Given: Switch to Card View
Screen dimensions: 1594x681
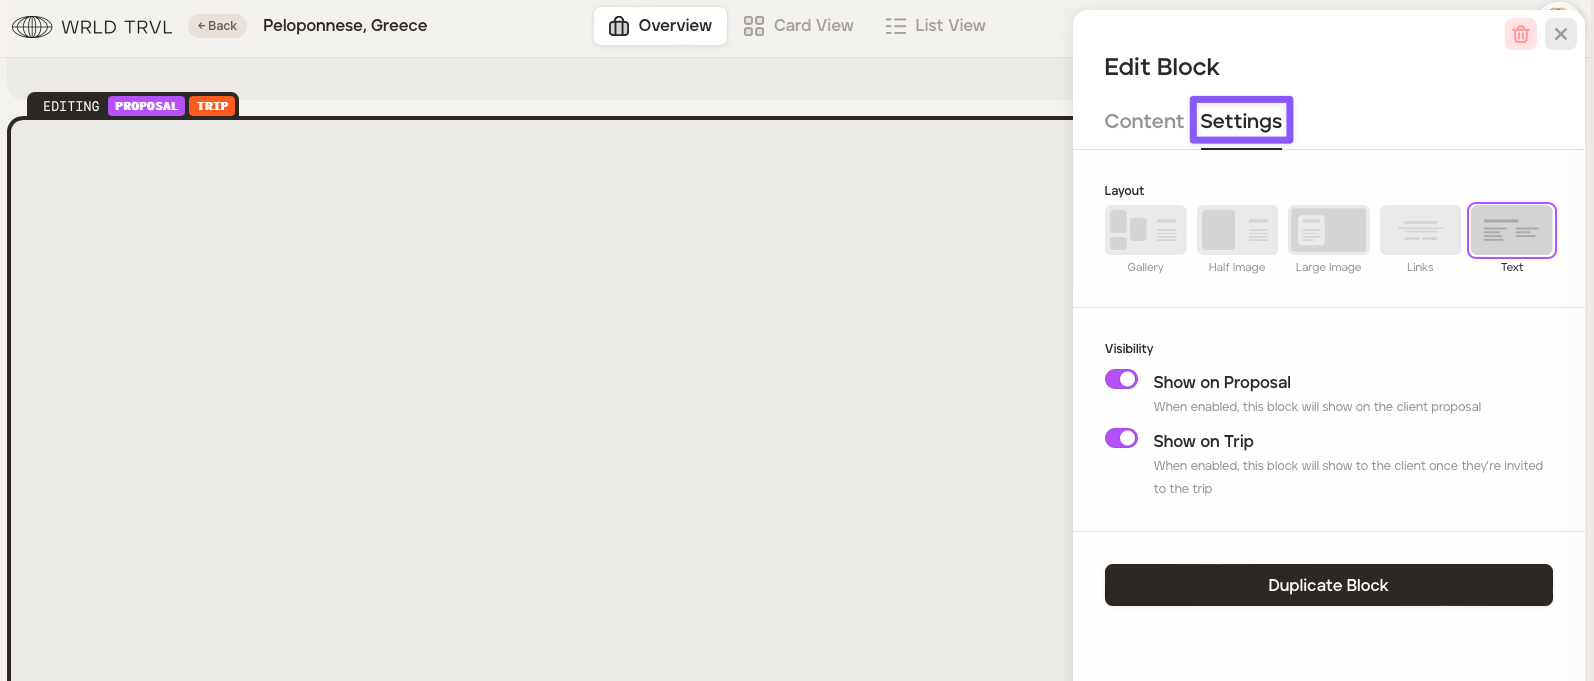Looking at the screenshot, I should pyautogui.click(x=799, y=26).
